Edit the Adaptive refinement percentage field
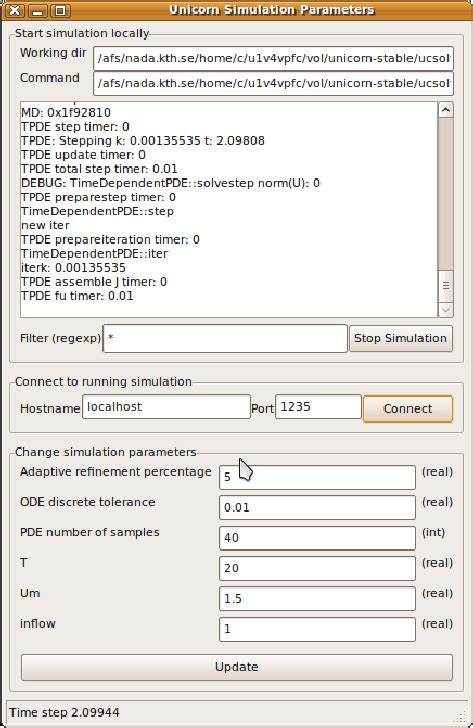This screenshot has width=473, height=728. (317, 477)
